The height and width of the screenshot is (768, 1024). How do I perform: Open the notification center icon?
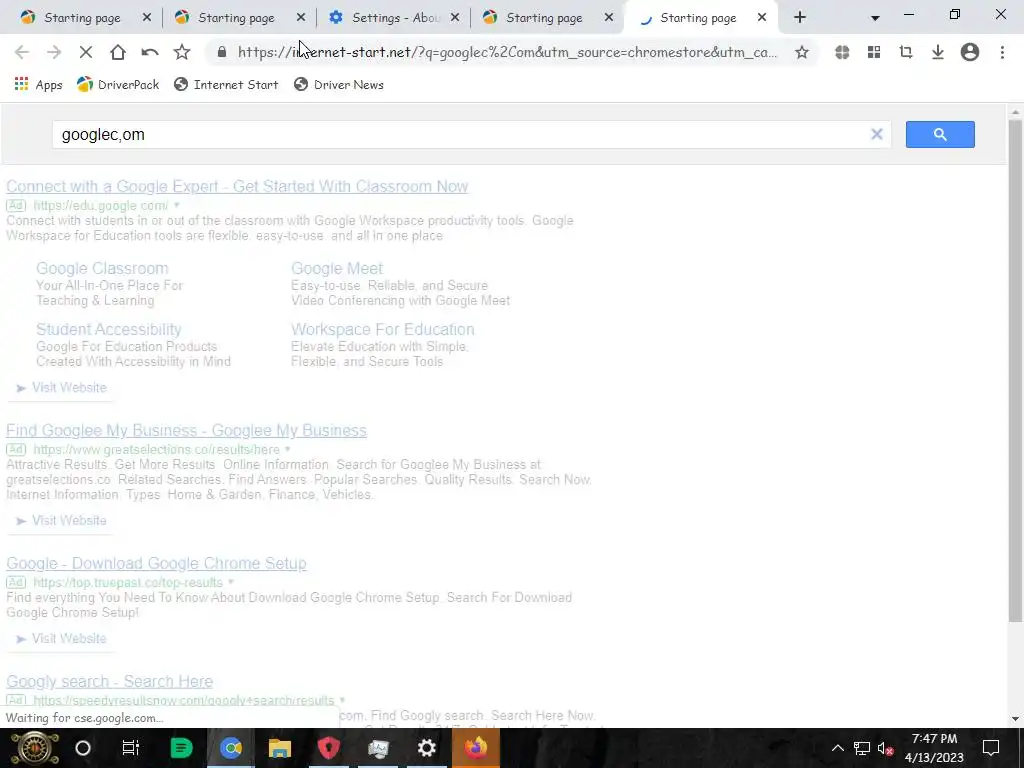point(991,748)
